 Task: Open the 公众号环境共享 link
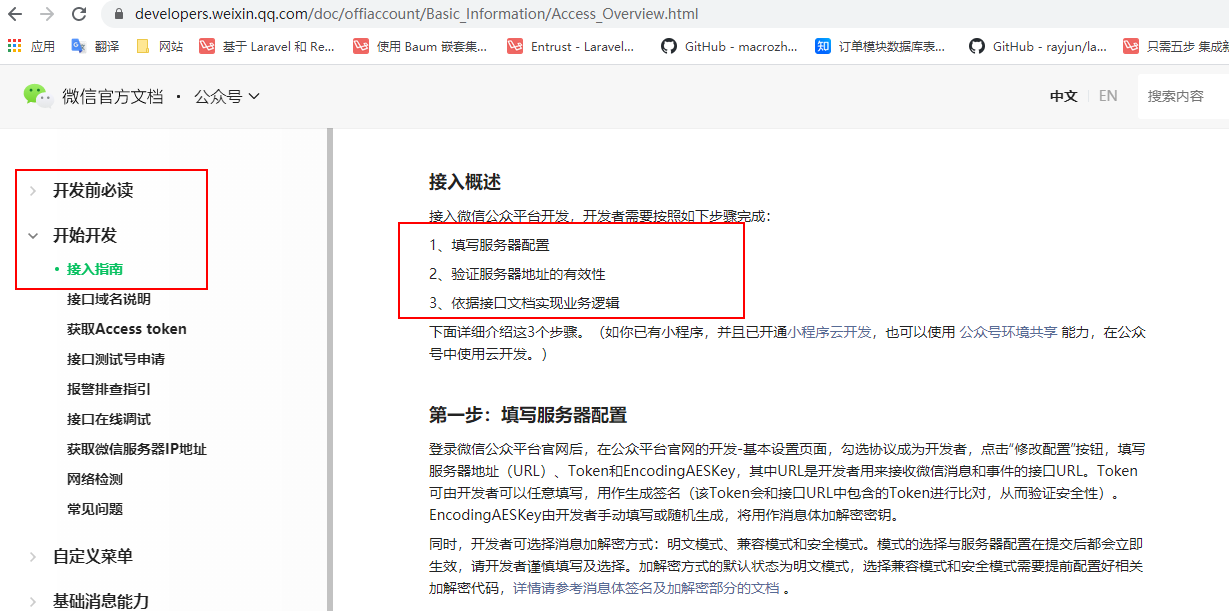(1009, 333)
